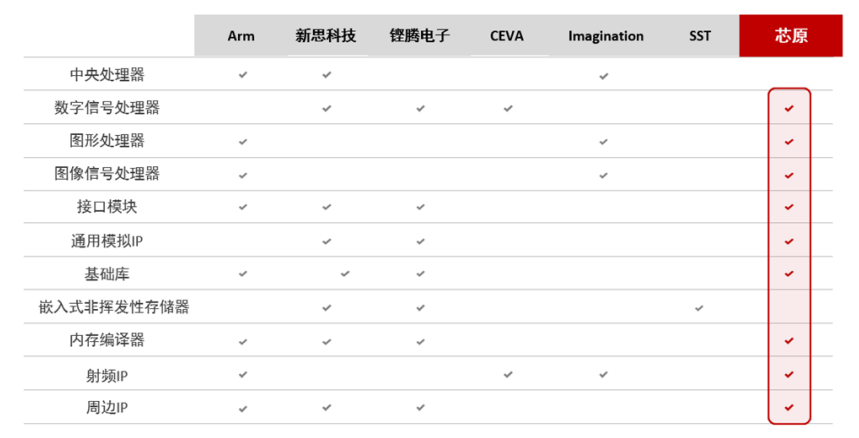Click the Imagination checkmark in 图像信号处理器 row
The image size is (859, 438).
pyautogui.click(x=604, y=175)
